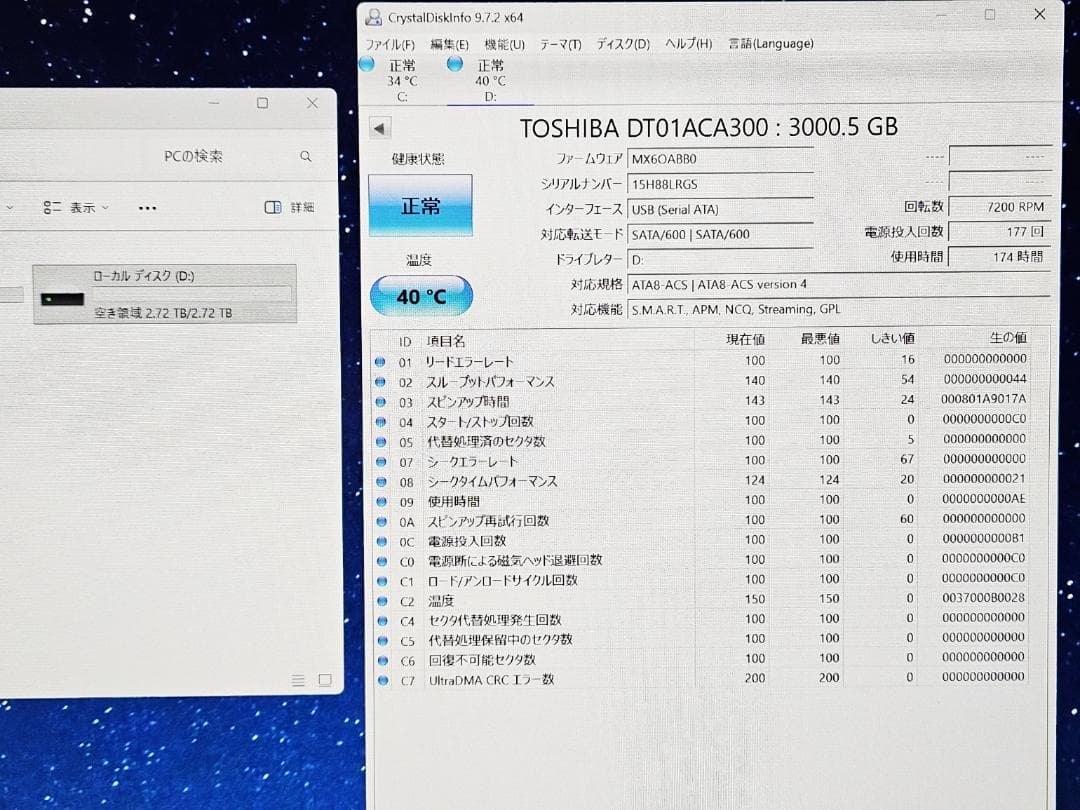Viewport: 1080px width, 810px height.
Task: Click the blue status orb for drive C:
Action: point(367,65)
